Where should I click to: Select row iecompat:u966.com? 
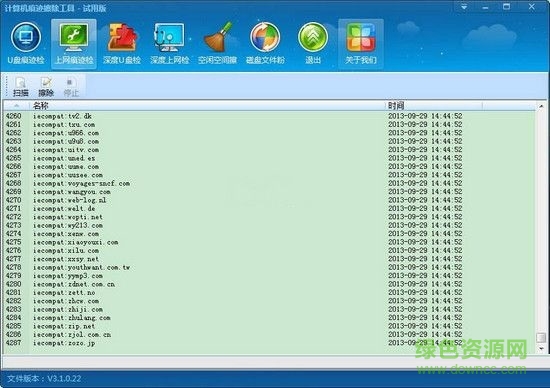[x=269, y=133]
